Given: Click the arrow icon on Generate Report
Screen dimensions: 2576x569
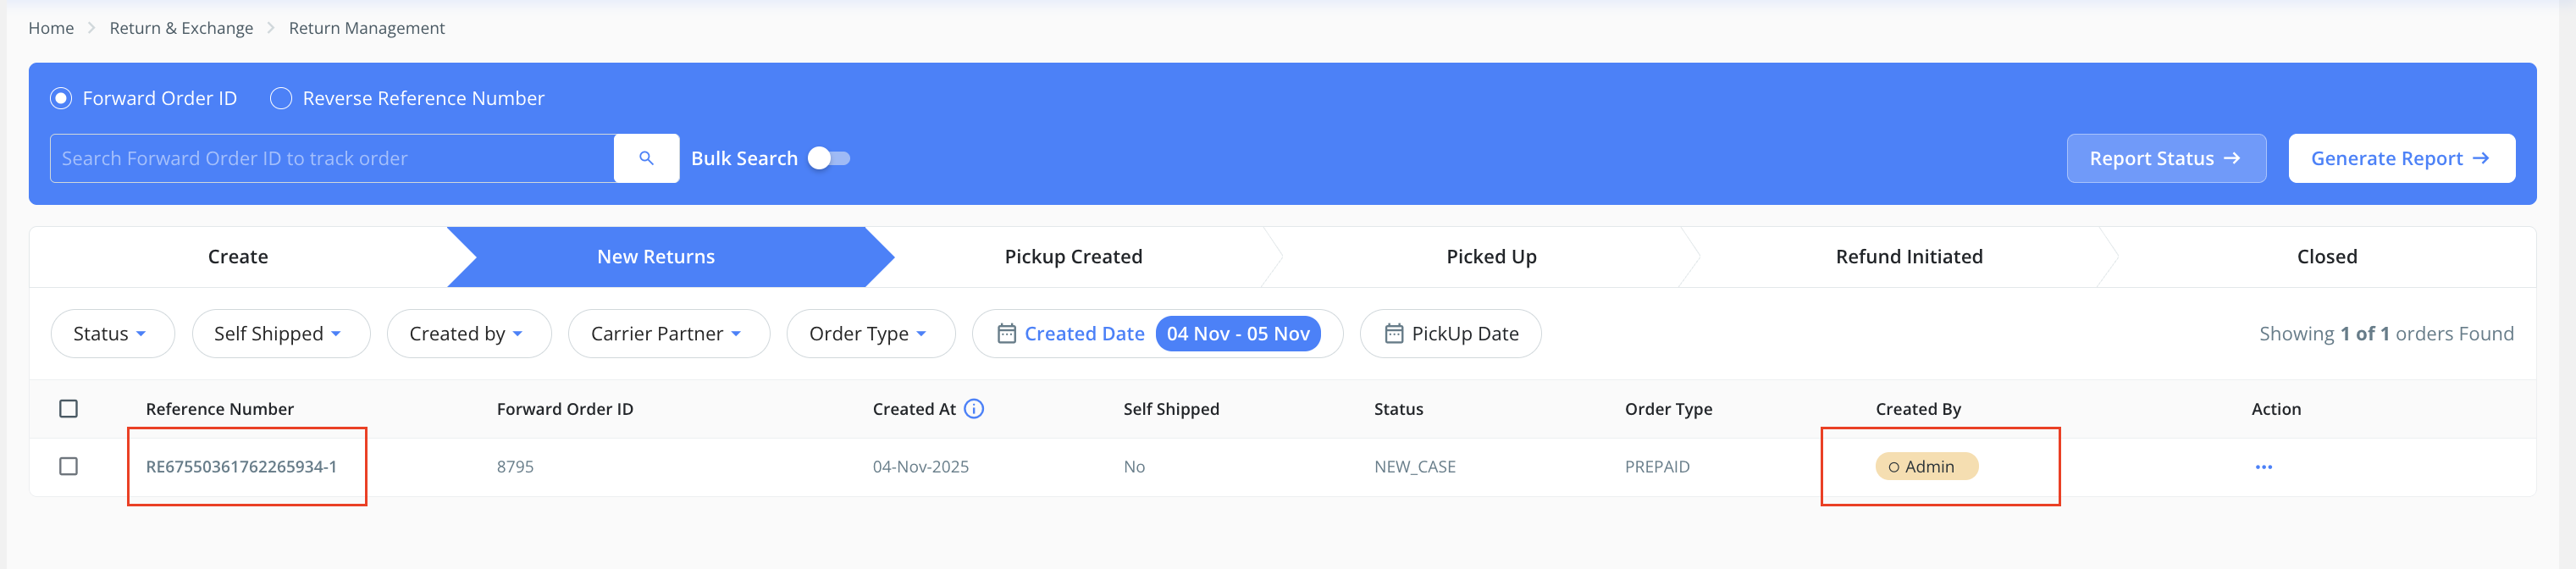Looking at the screenshot, I should (x=2481, y=158).
